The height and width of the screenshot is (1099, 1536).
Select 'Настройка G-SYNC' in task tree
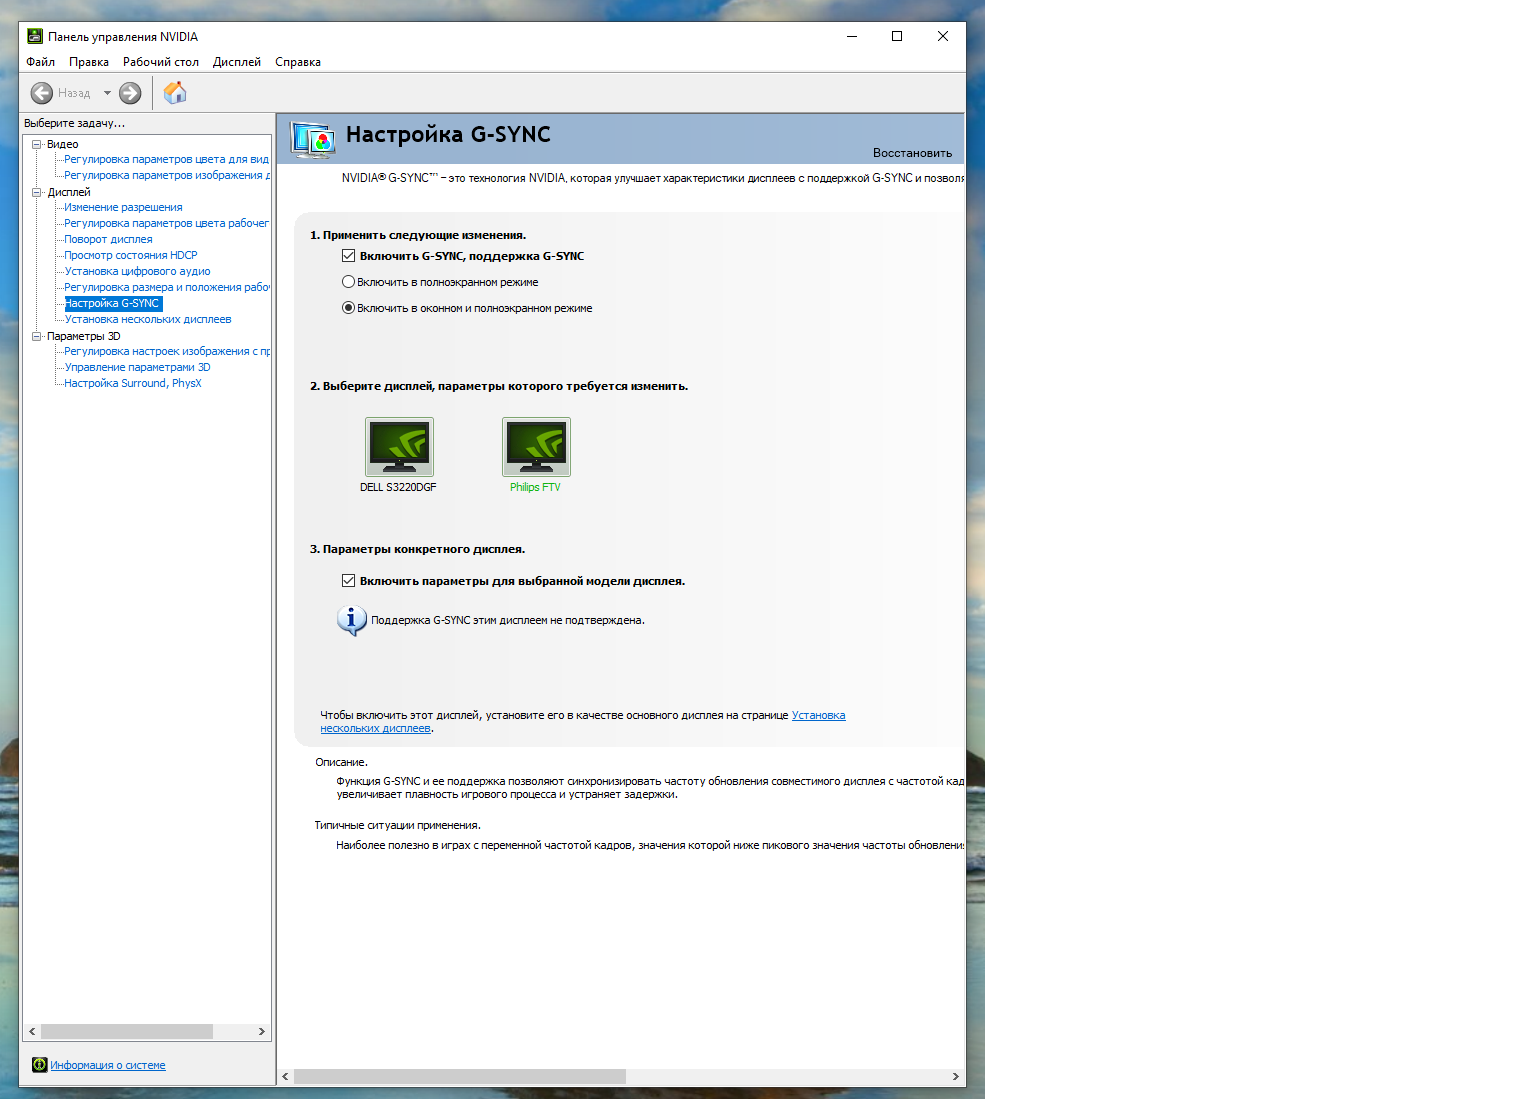click(113, 303)
